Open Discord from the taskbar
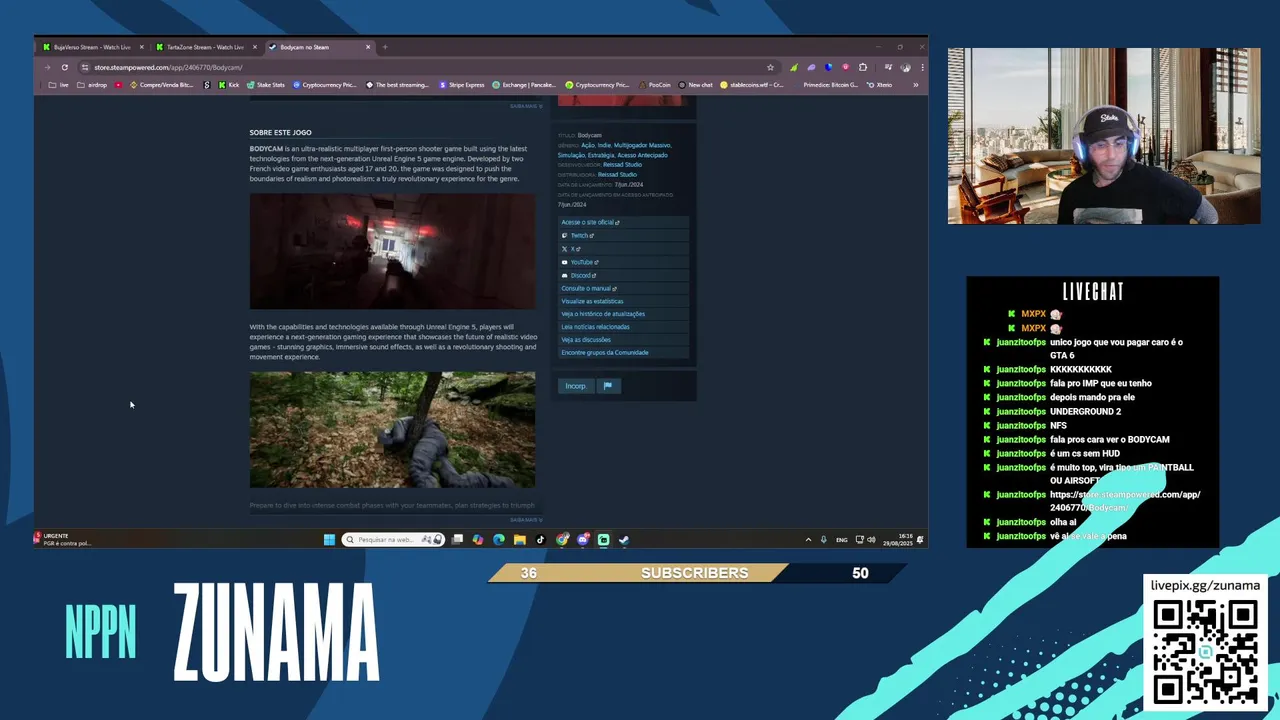1280x720 pixels. pos(583,539)
